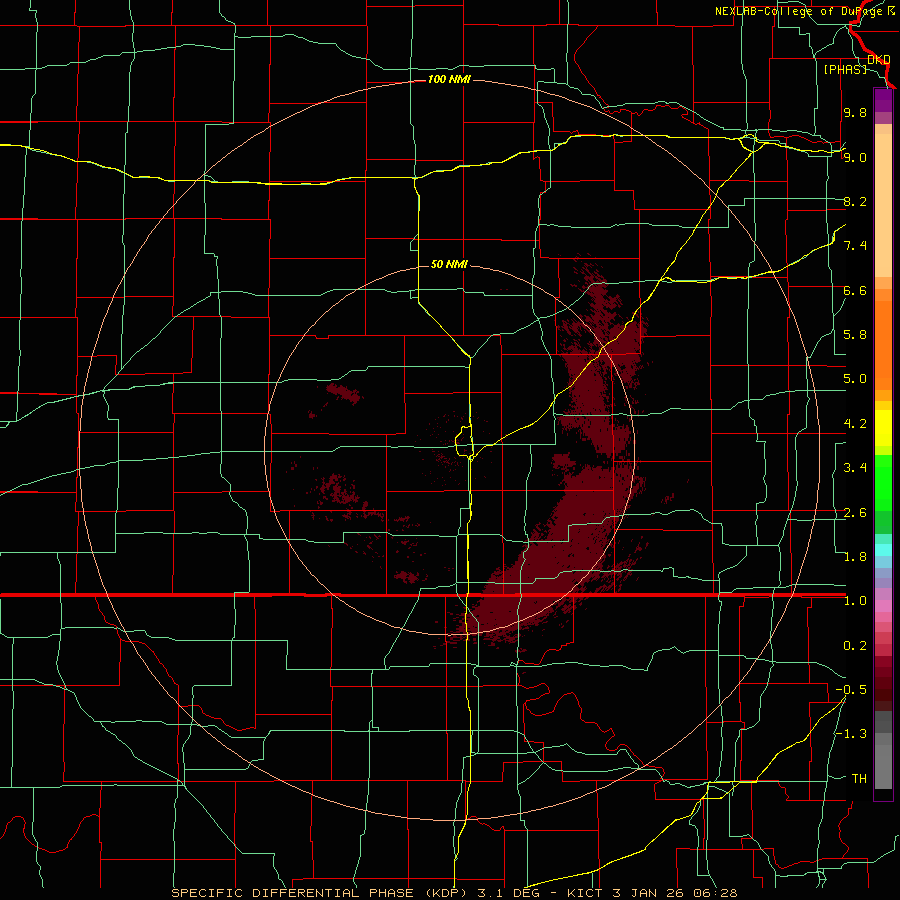Pick the yellow band near 4.2
This screenshot has width=900, height=900.
click(883, 428)
